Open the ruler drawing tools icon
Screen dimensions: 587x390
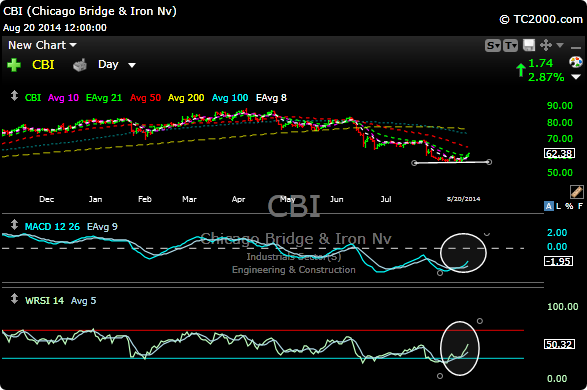577,192
